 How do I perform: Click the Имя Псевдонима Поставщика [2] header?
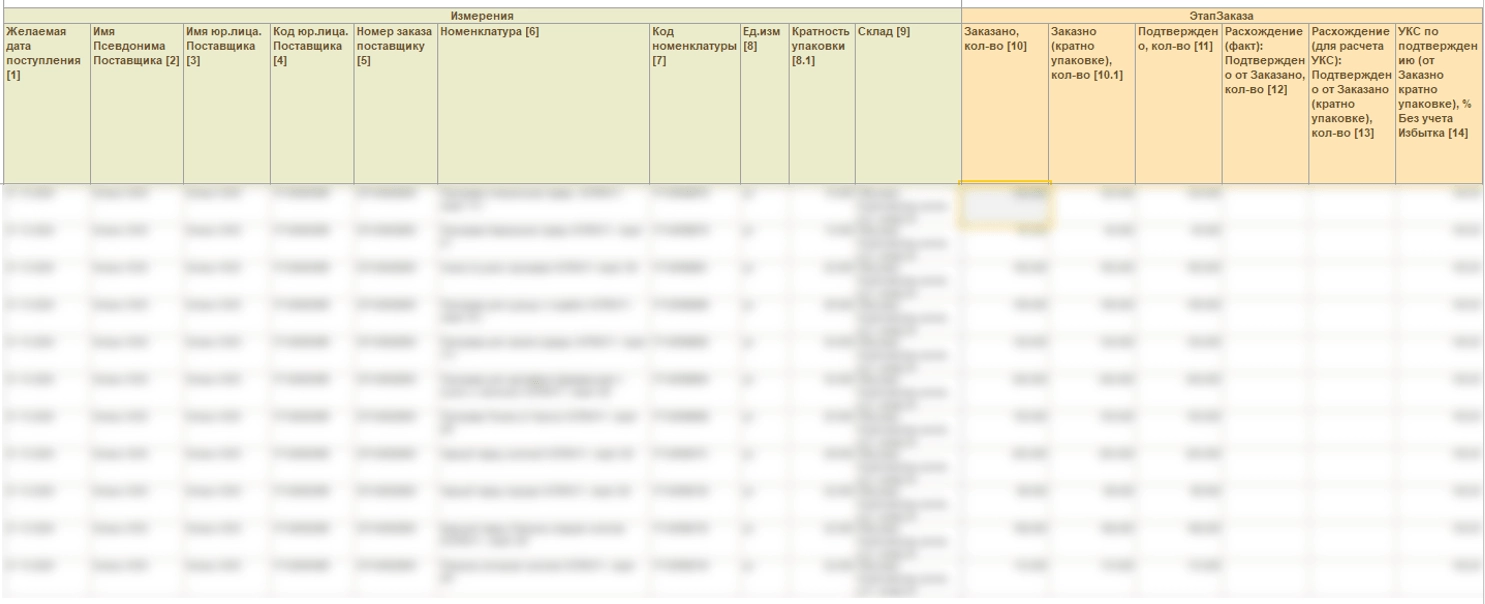click(x=136, y=47)
